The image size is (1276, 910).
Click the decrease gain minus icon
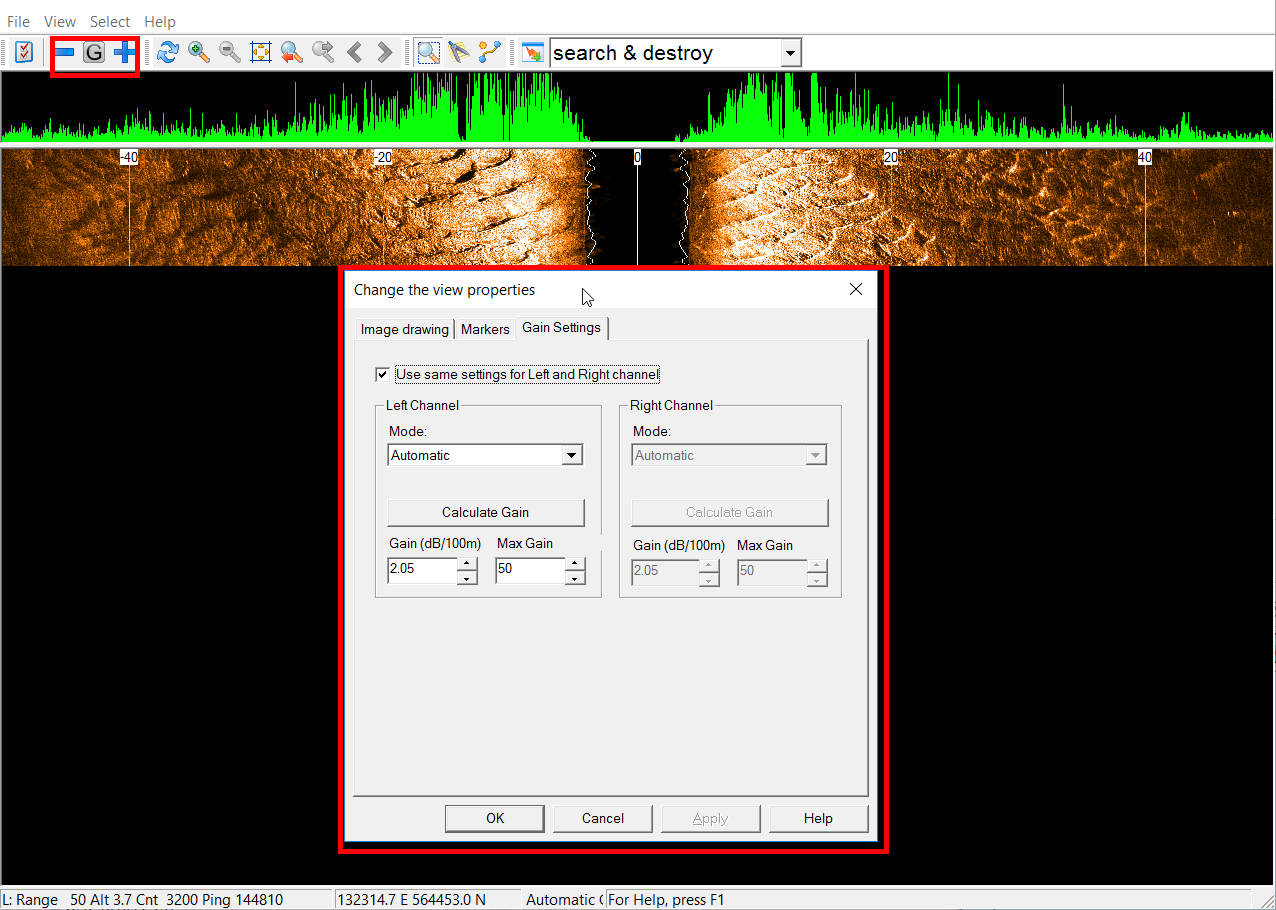pyautogui.click(x=65, y=53)
